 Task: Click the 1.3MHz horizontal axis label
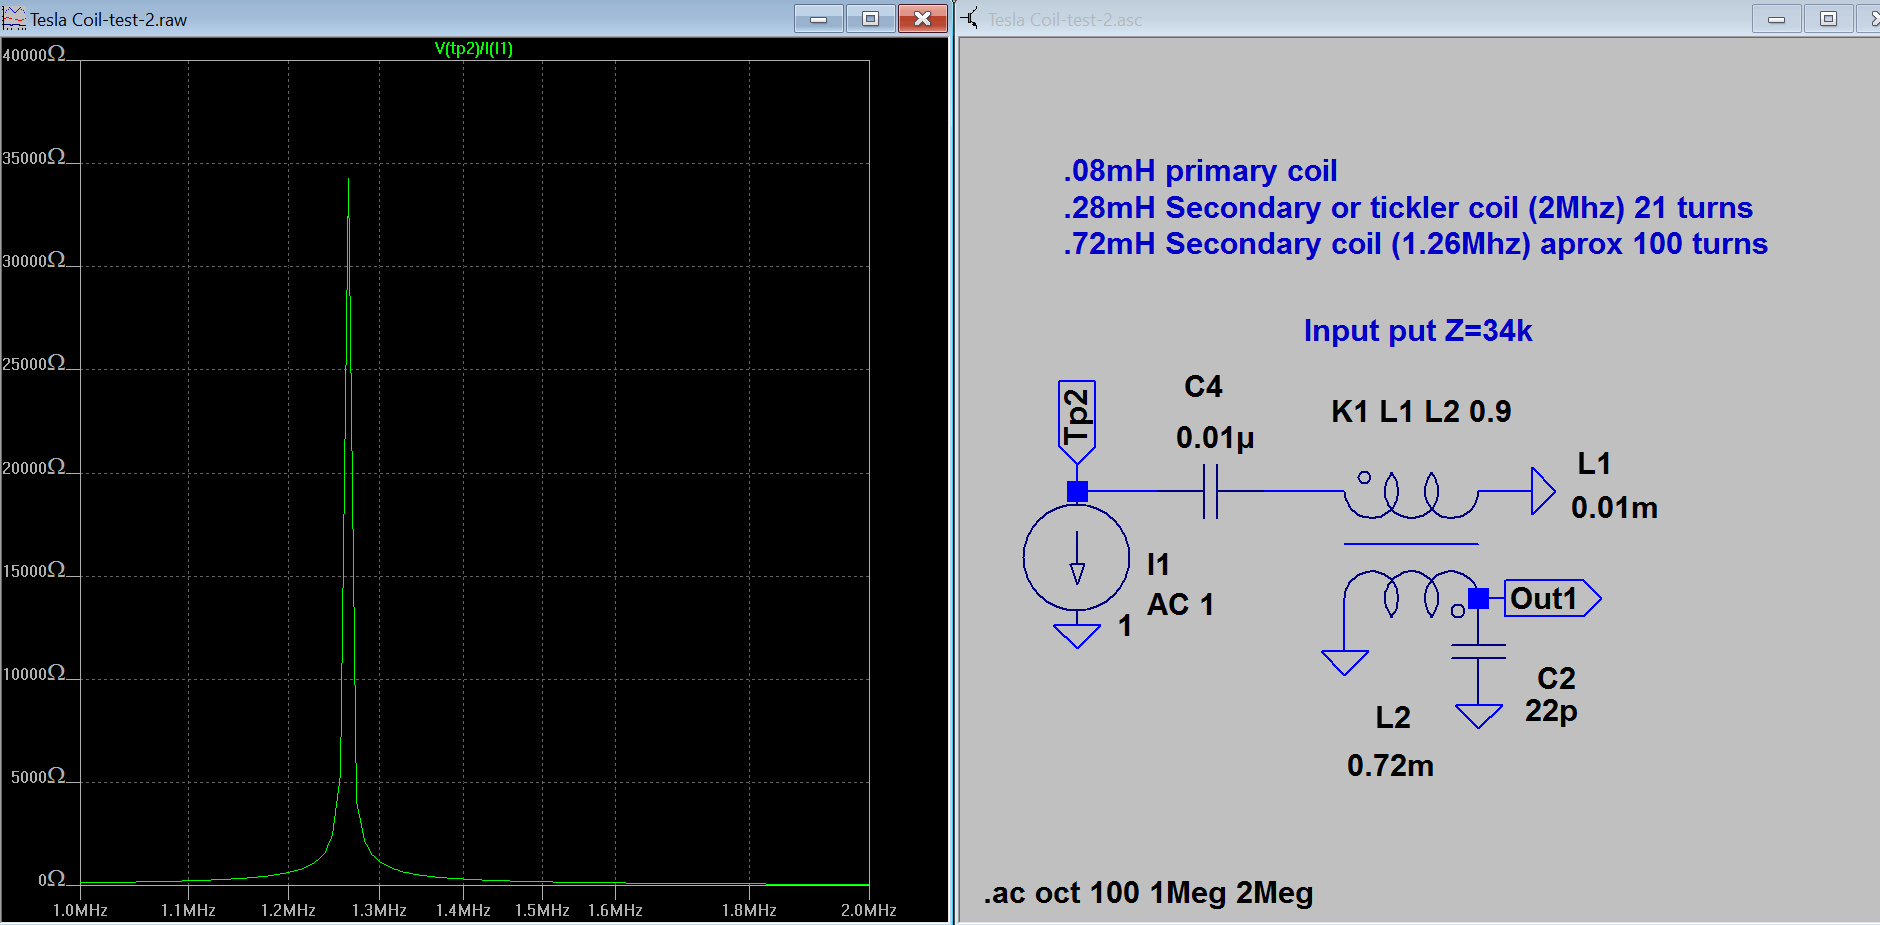click(379, 910)
